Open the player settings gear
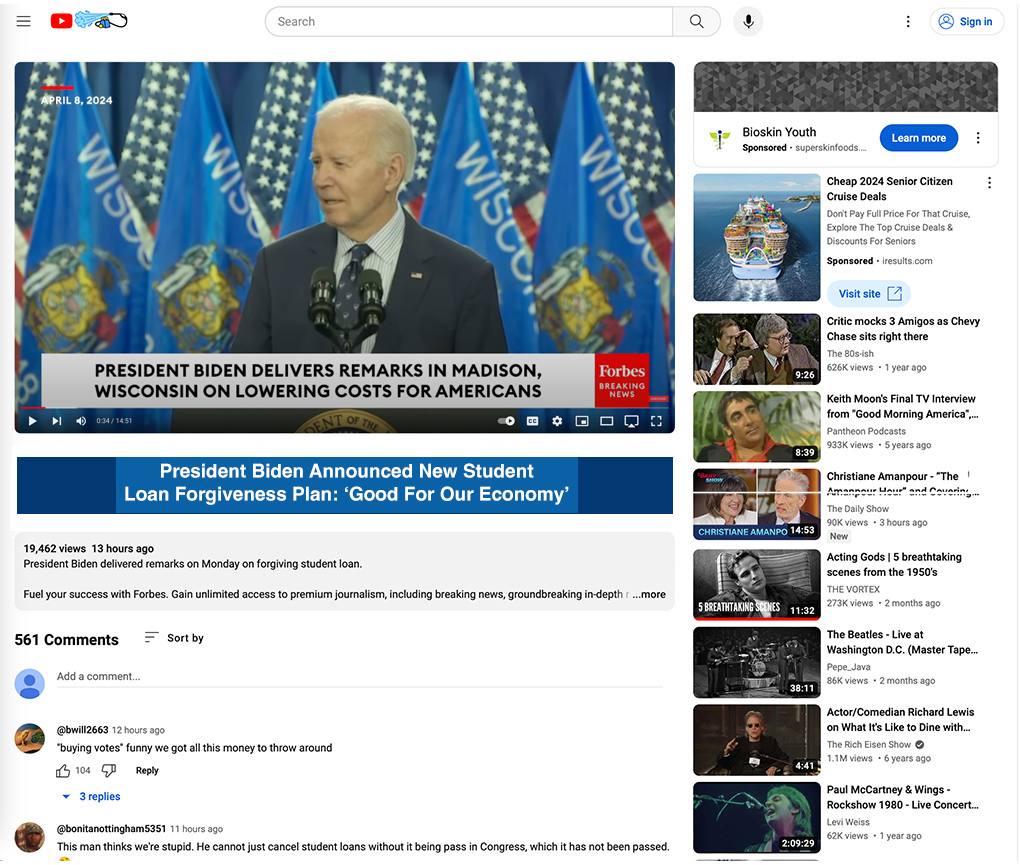 (557, 421)
